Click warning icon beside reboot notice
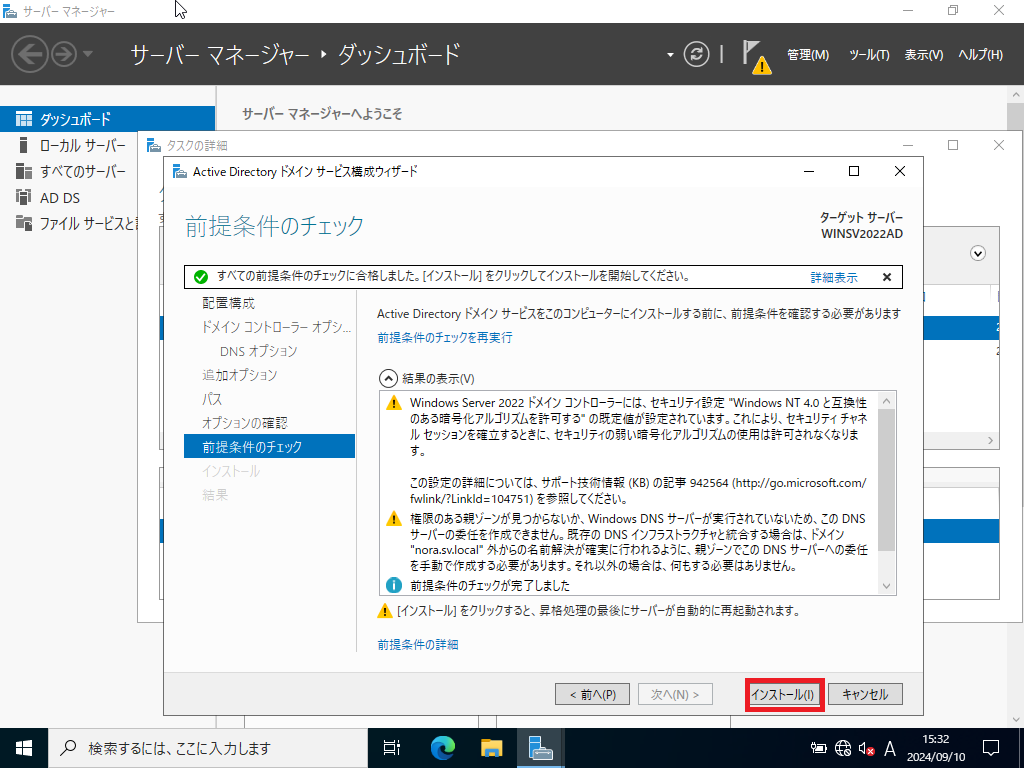Viewport: 1024px width, 768px height. tap(385, 611)
